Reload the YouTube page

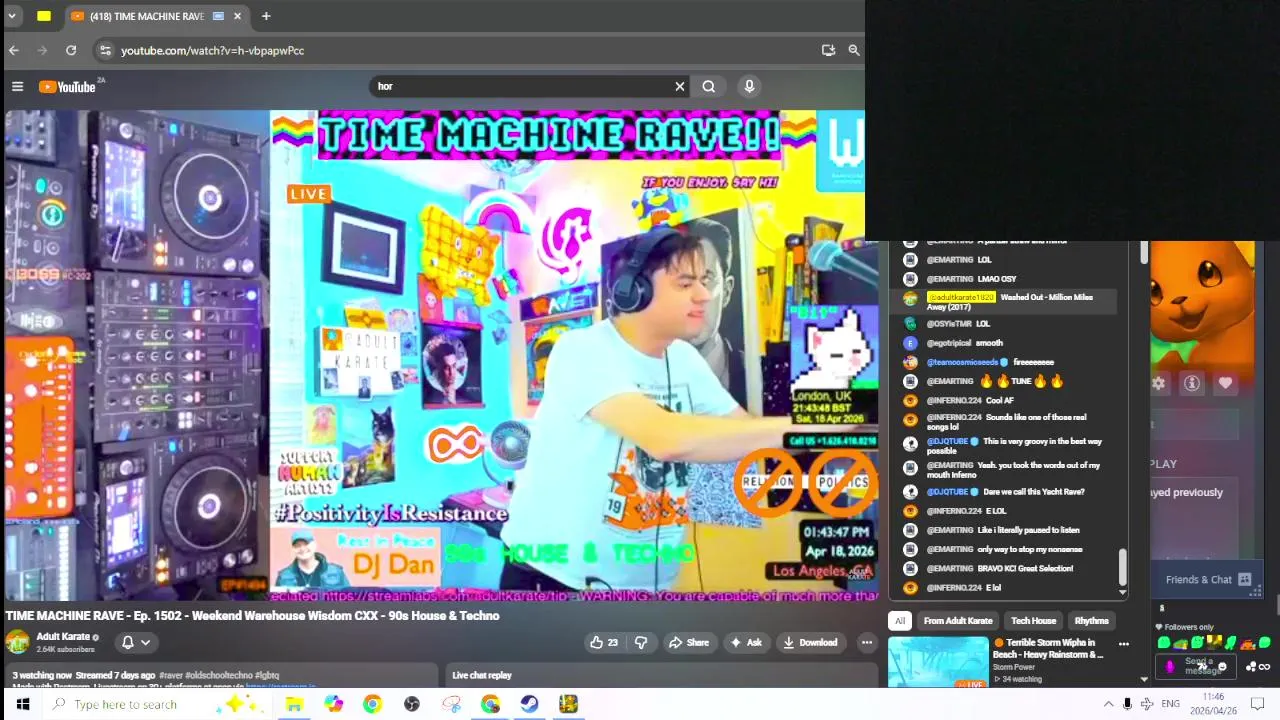coord(71,50)
